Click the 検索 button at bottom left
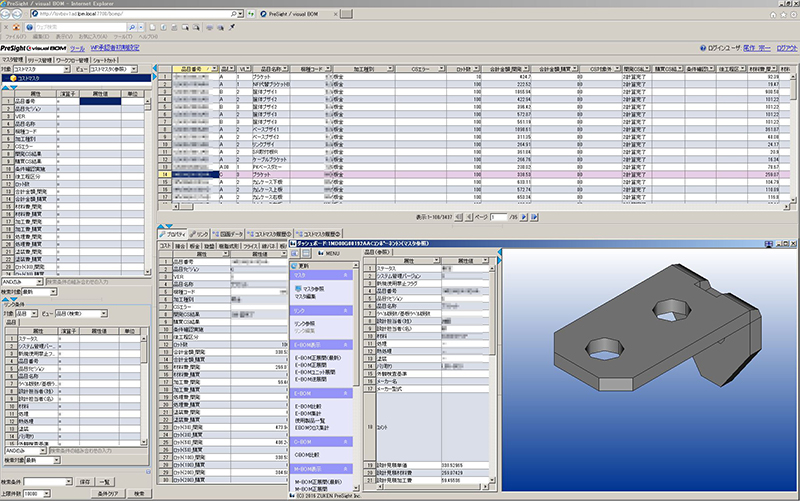Viewport: 800px width, 501px height. (x=139, y=493)
